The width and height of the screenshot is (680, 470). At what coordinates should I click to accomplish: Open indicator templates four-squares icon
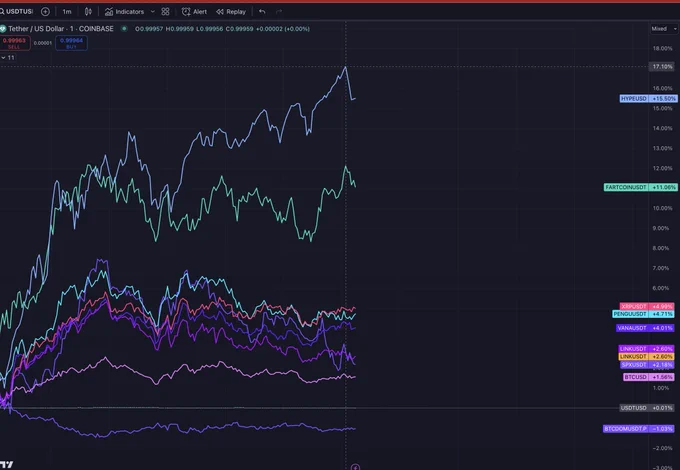coord(165,12)
